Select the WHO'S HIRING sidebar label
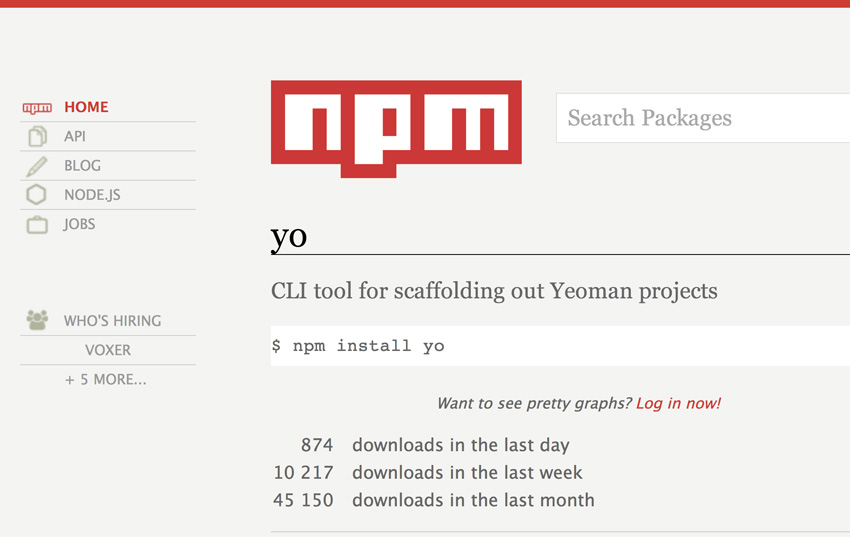 tap(112, 321)
